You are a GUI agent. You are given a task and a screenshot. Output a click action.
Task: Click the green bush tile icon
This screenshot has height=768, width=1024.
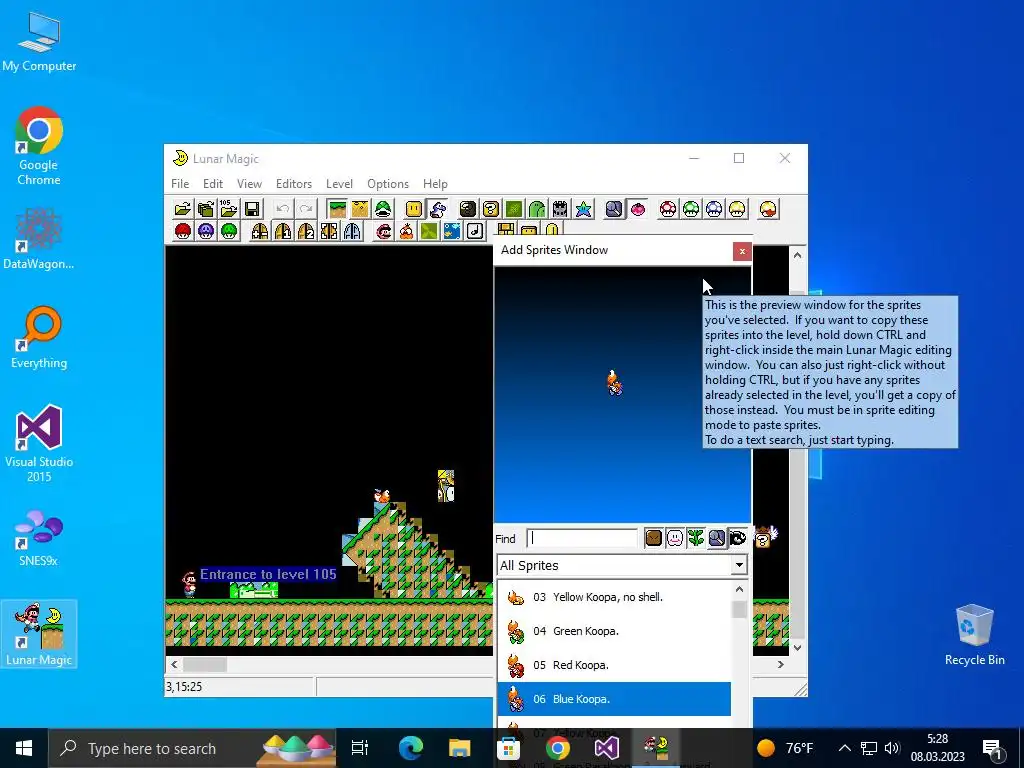[x=514, y=209]
